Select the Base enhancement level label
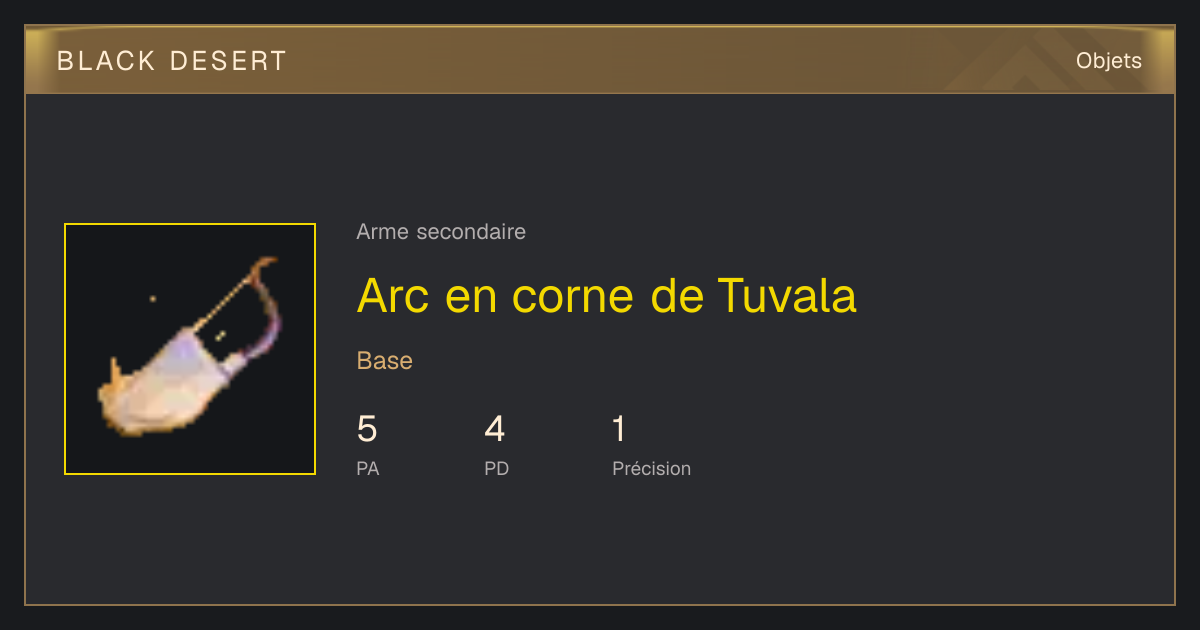Viewport: 1200px width, 630px height. tap(384, 361)
